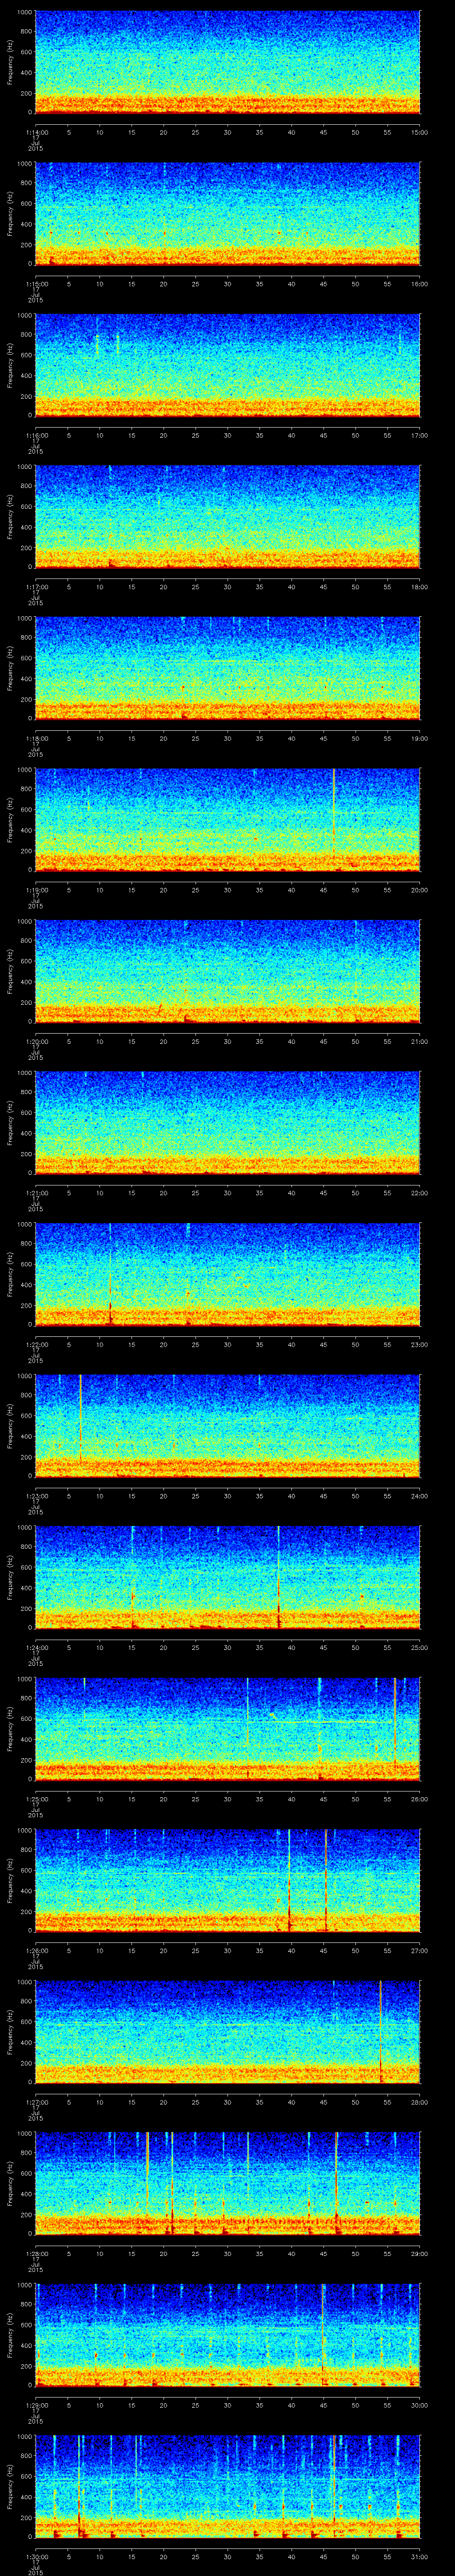Select the spectrogram panel starting at 1:24:00
This screenshot has height=2576, width=455.
pyautogui.click(x=227, y=1577)
